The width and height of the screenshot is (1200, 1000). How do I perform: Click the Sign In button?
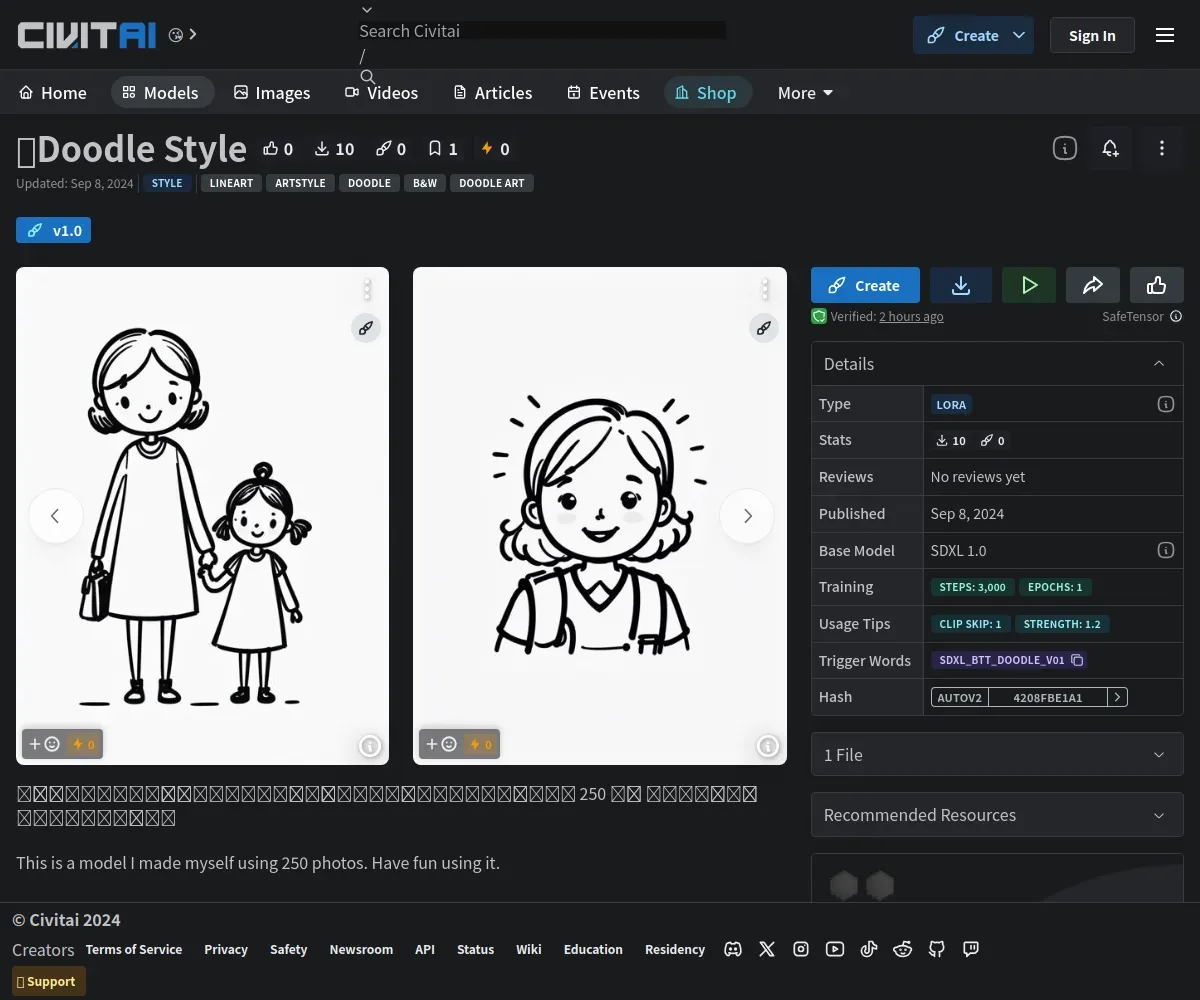[x=1092, y=35]
